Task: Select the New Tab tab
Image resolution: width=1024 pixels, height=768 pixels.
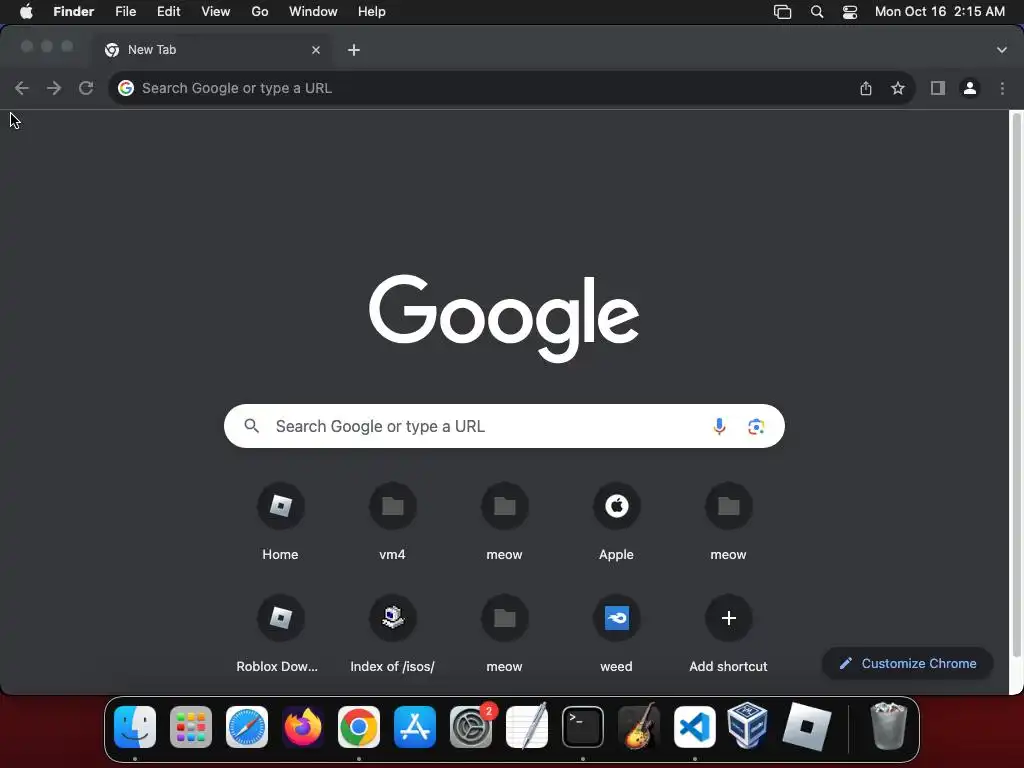Action: [x=212, y=50]
